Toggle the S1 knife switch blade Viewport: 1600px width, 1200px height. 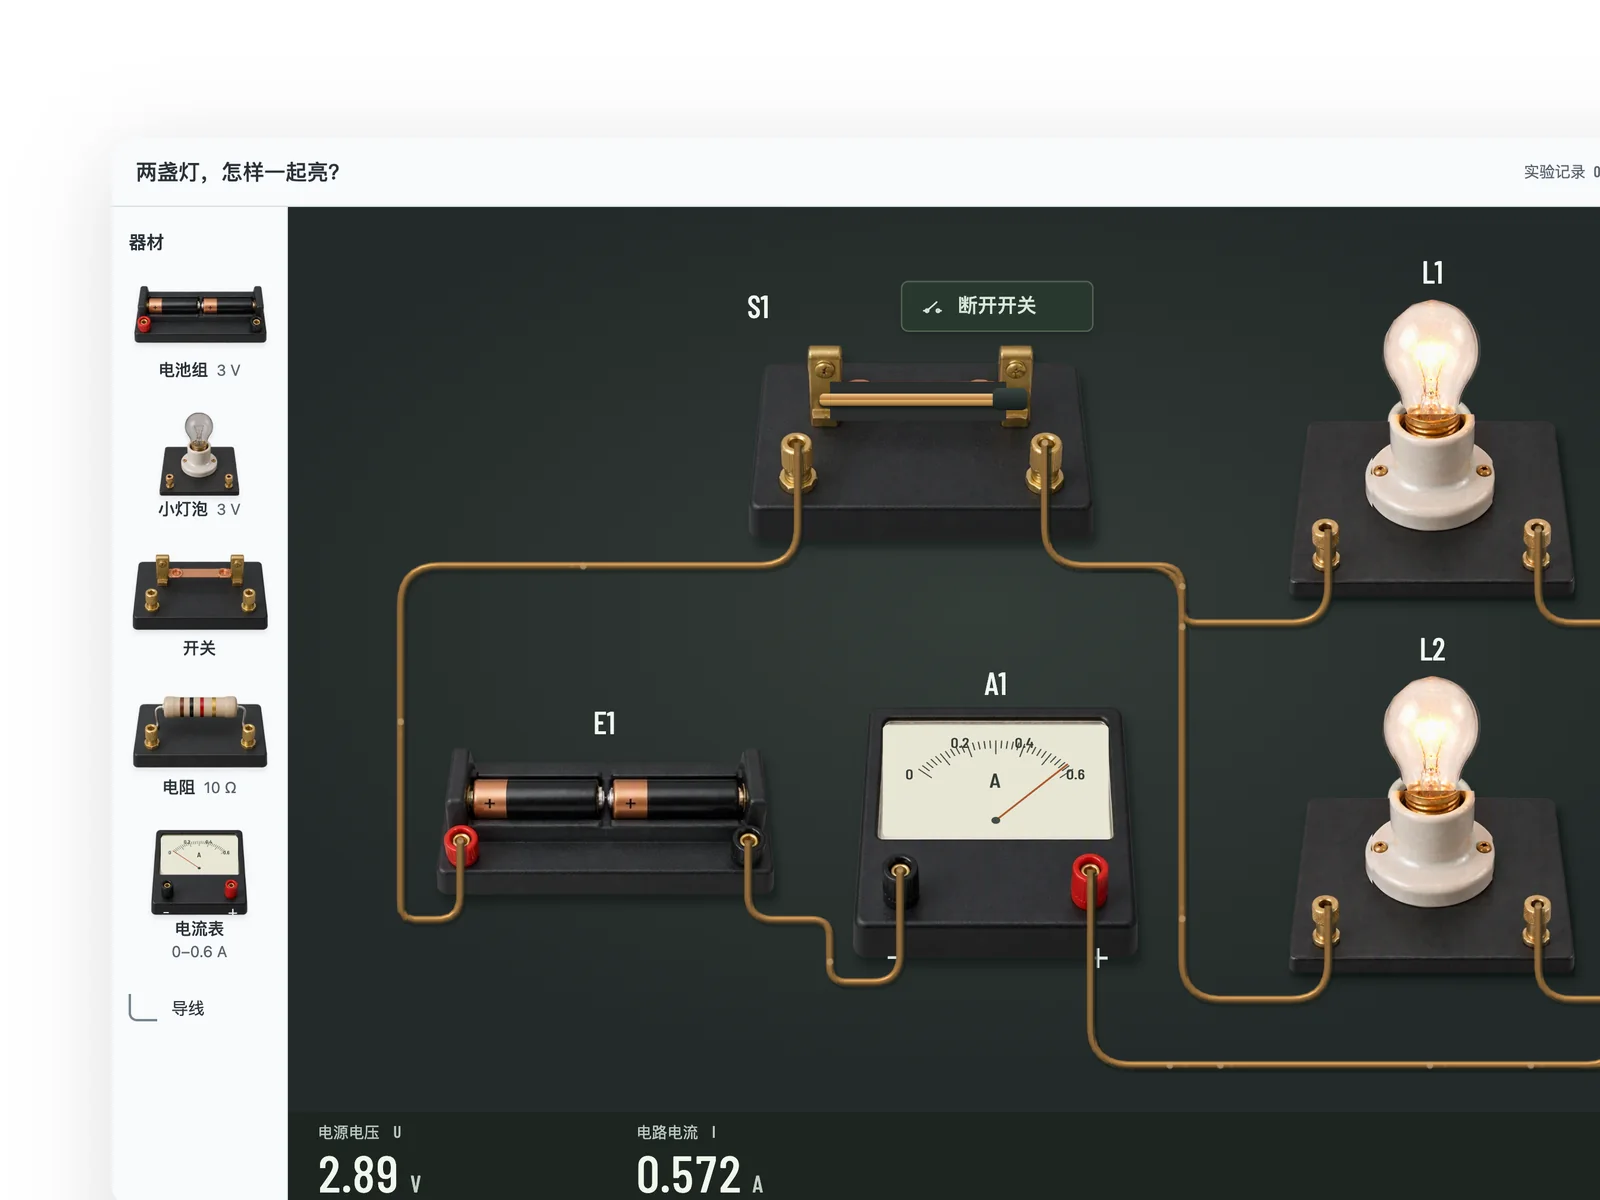[x=921, y=399]
